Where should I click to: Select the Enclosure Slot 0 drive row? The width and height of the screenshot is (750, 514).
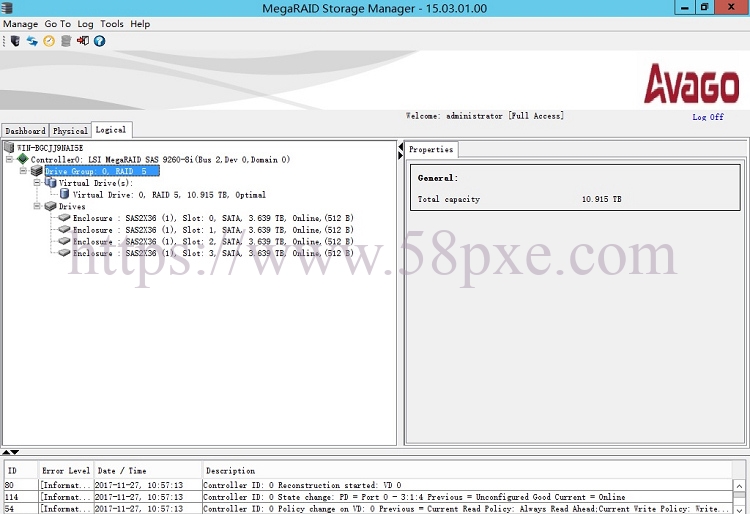pos(213,218)
